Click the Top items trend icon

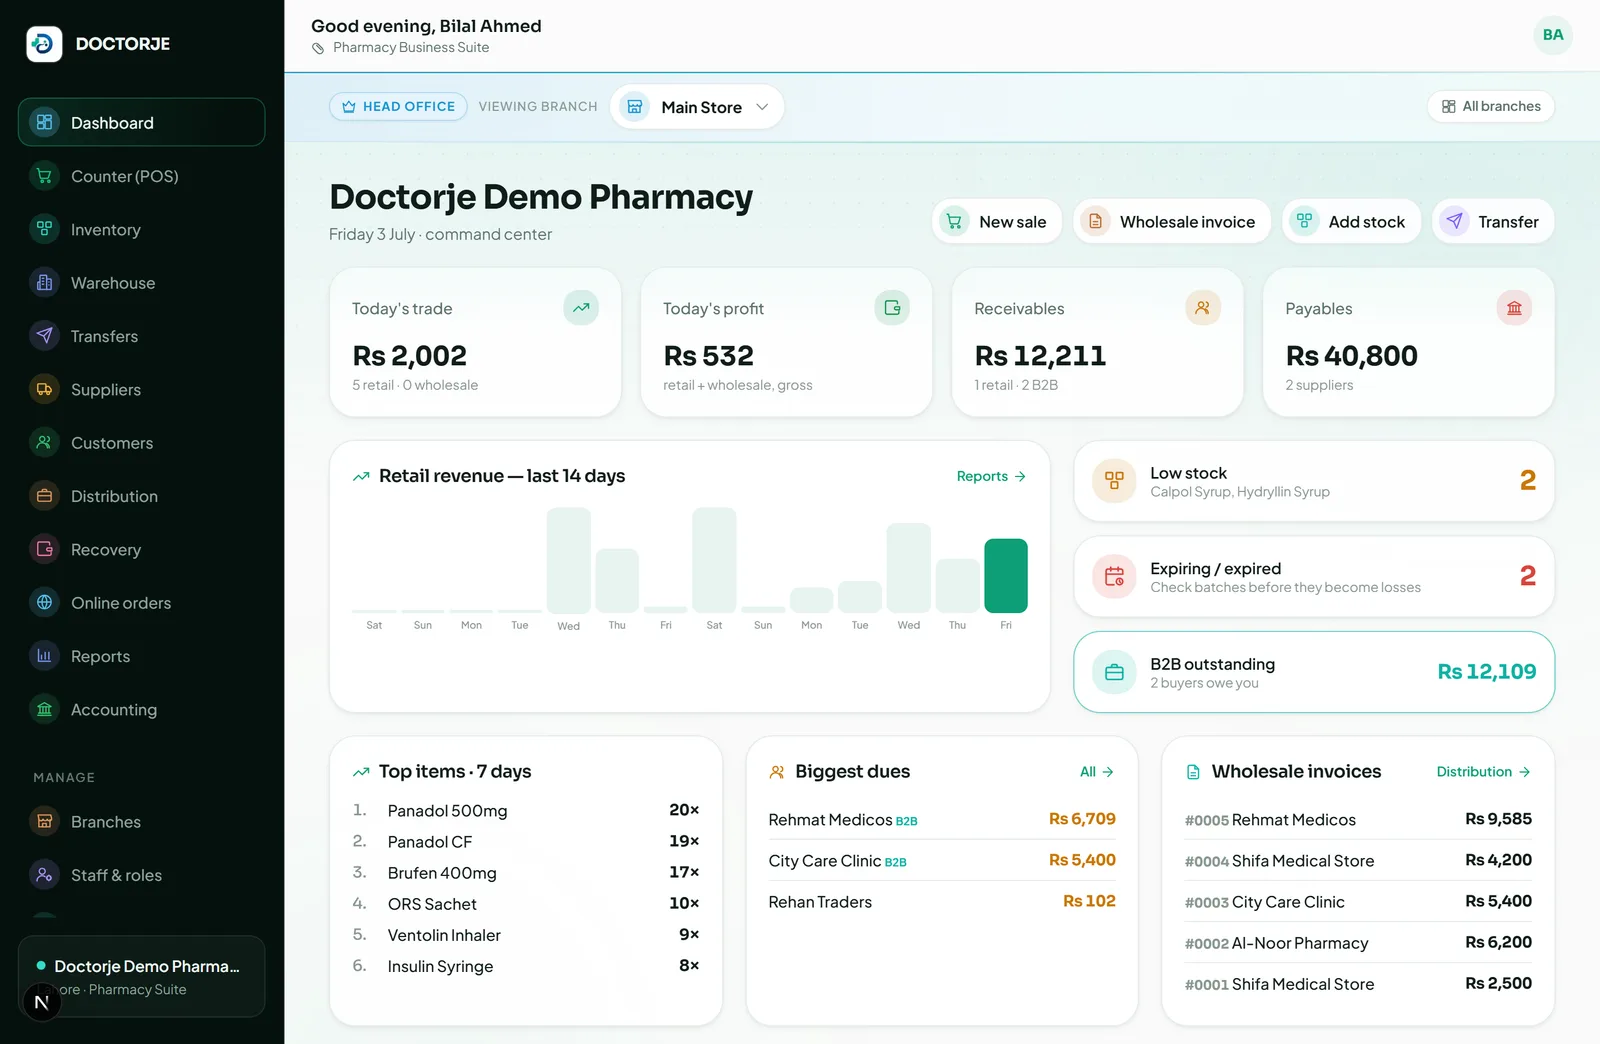[x=361, y=772]
